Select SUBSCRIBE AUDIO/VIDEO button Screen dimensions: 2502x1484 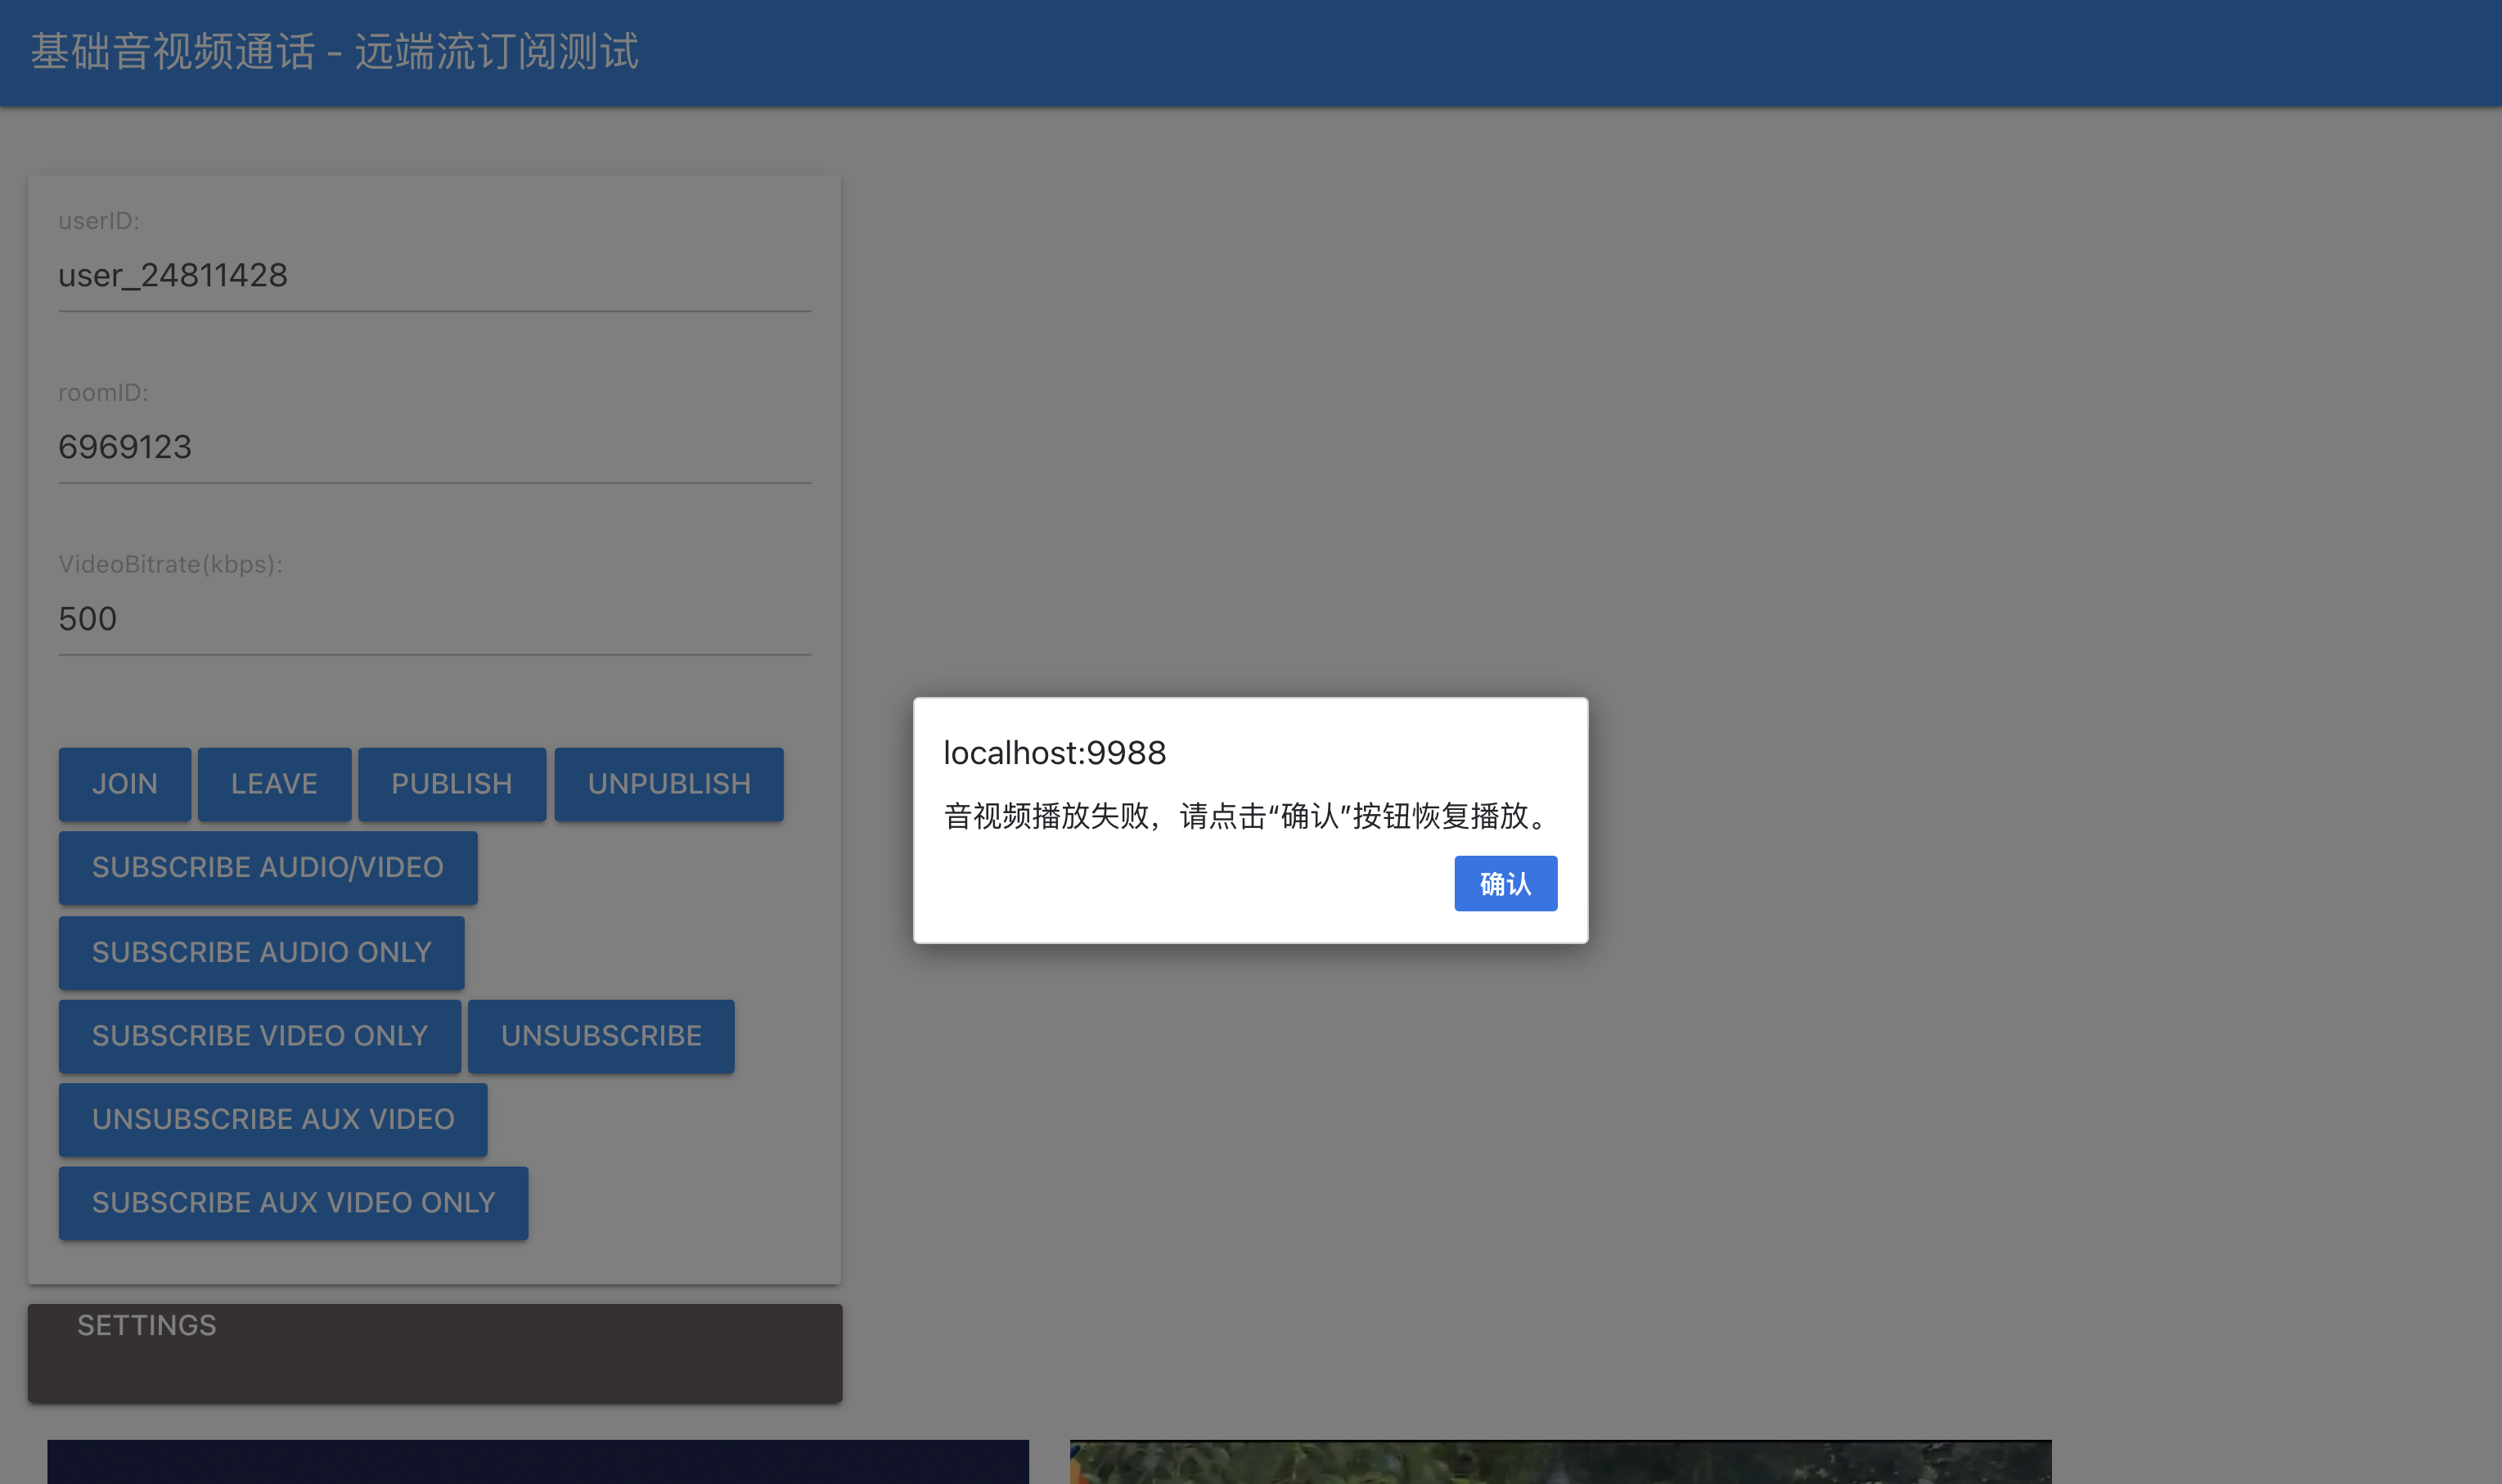pyautogui.click(x=267, y=867)
